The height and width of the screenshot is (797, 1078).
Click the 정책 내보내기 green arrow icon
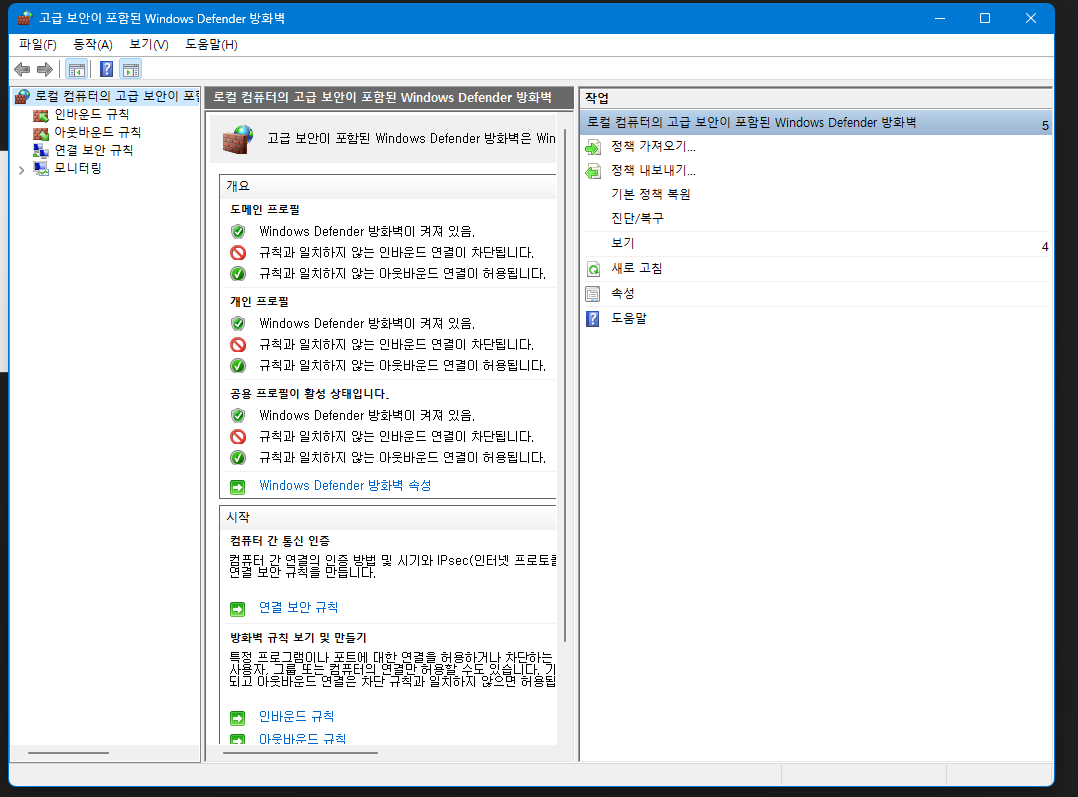point(593,171)
